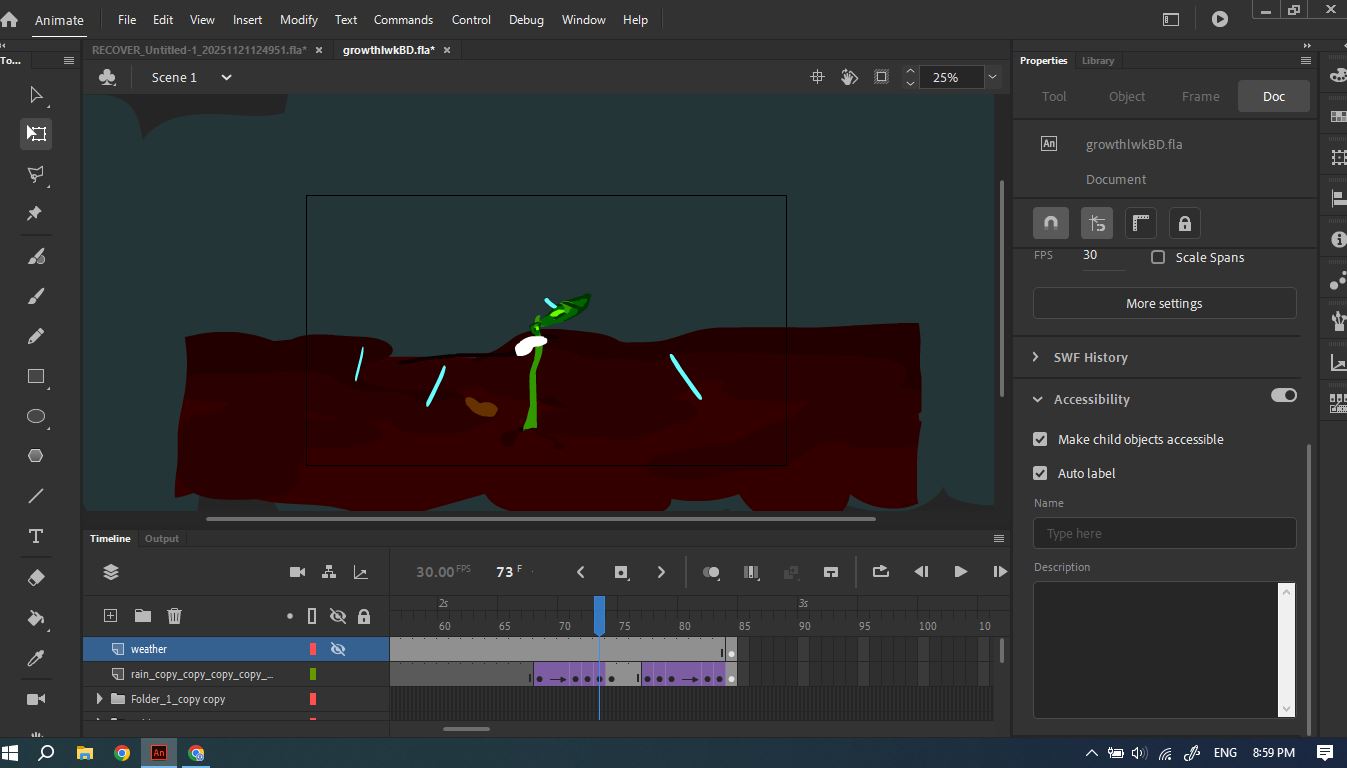Switch to the Library tab
Screen dimensions: 1347x768
[1097, 60]
